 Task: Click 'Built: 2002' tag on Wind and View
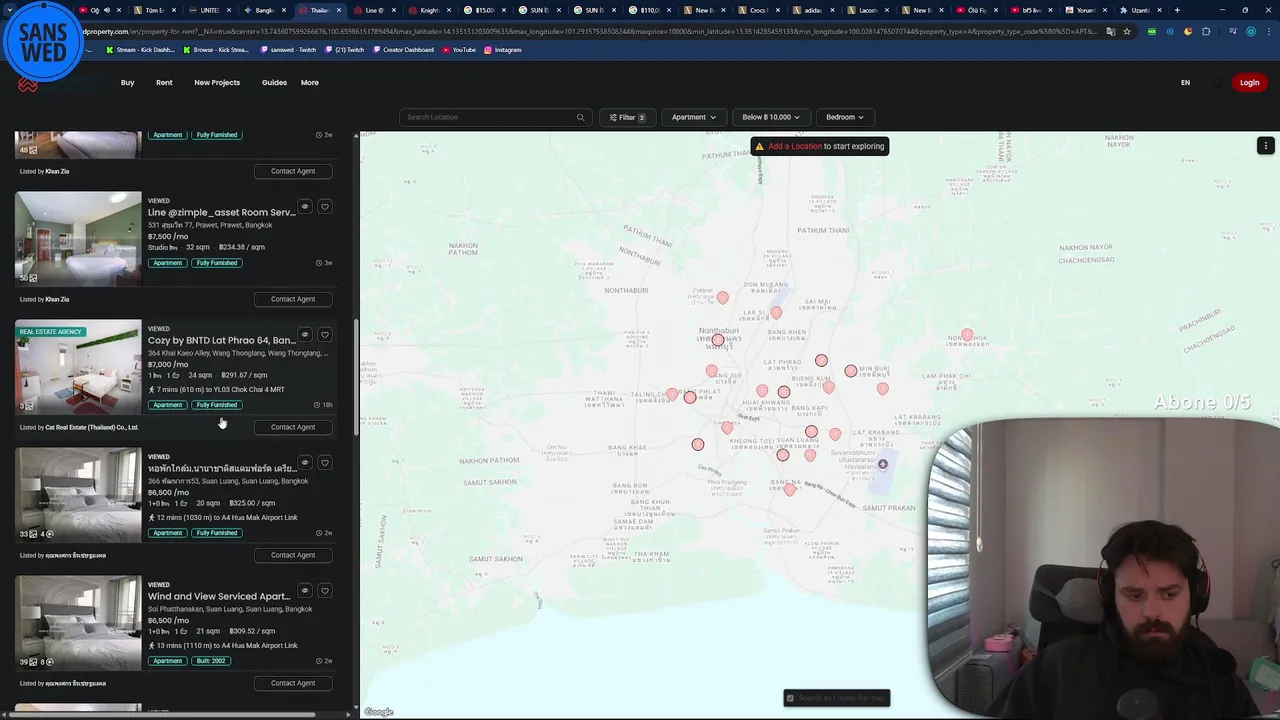point(211,661)
